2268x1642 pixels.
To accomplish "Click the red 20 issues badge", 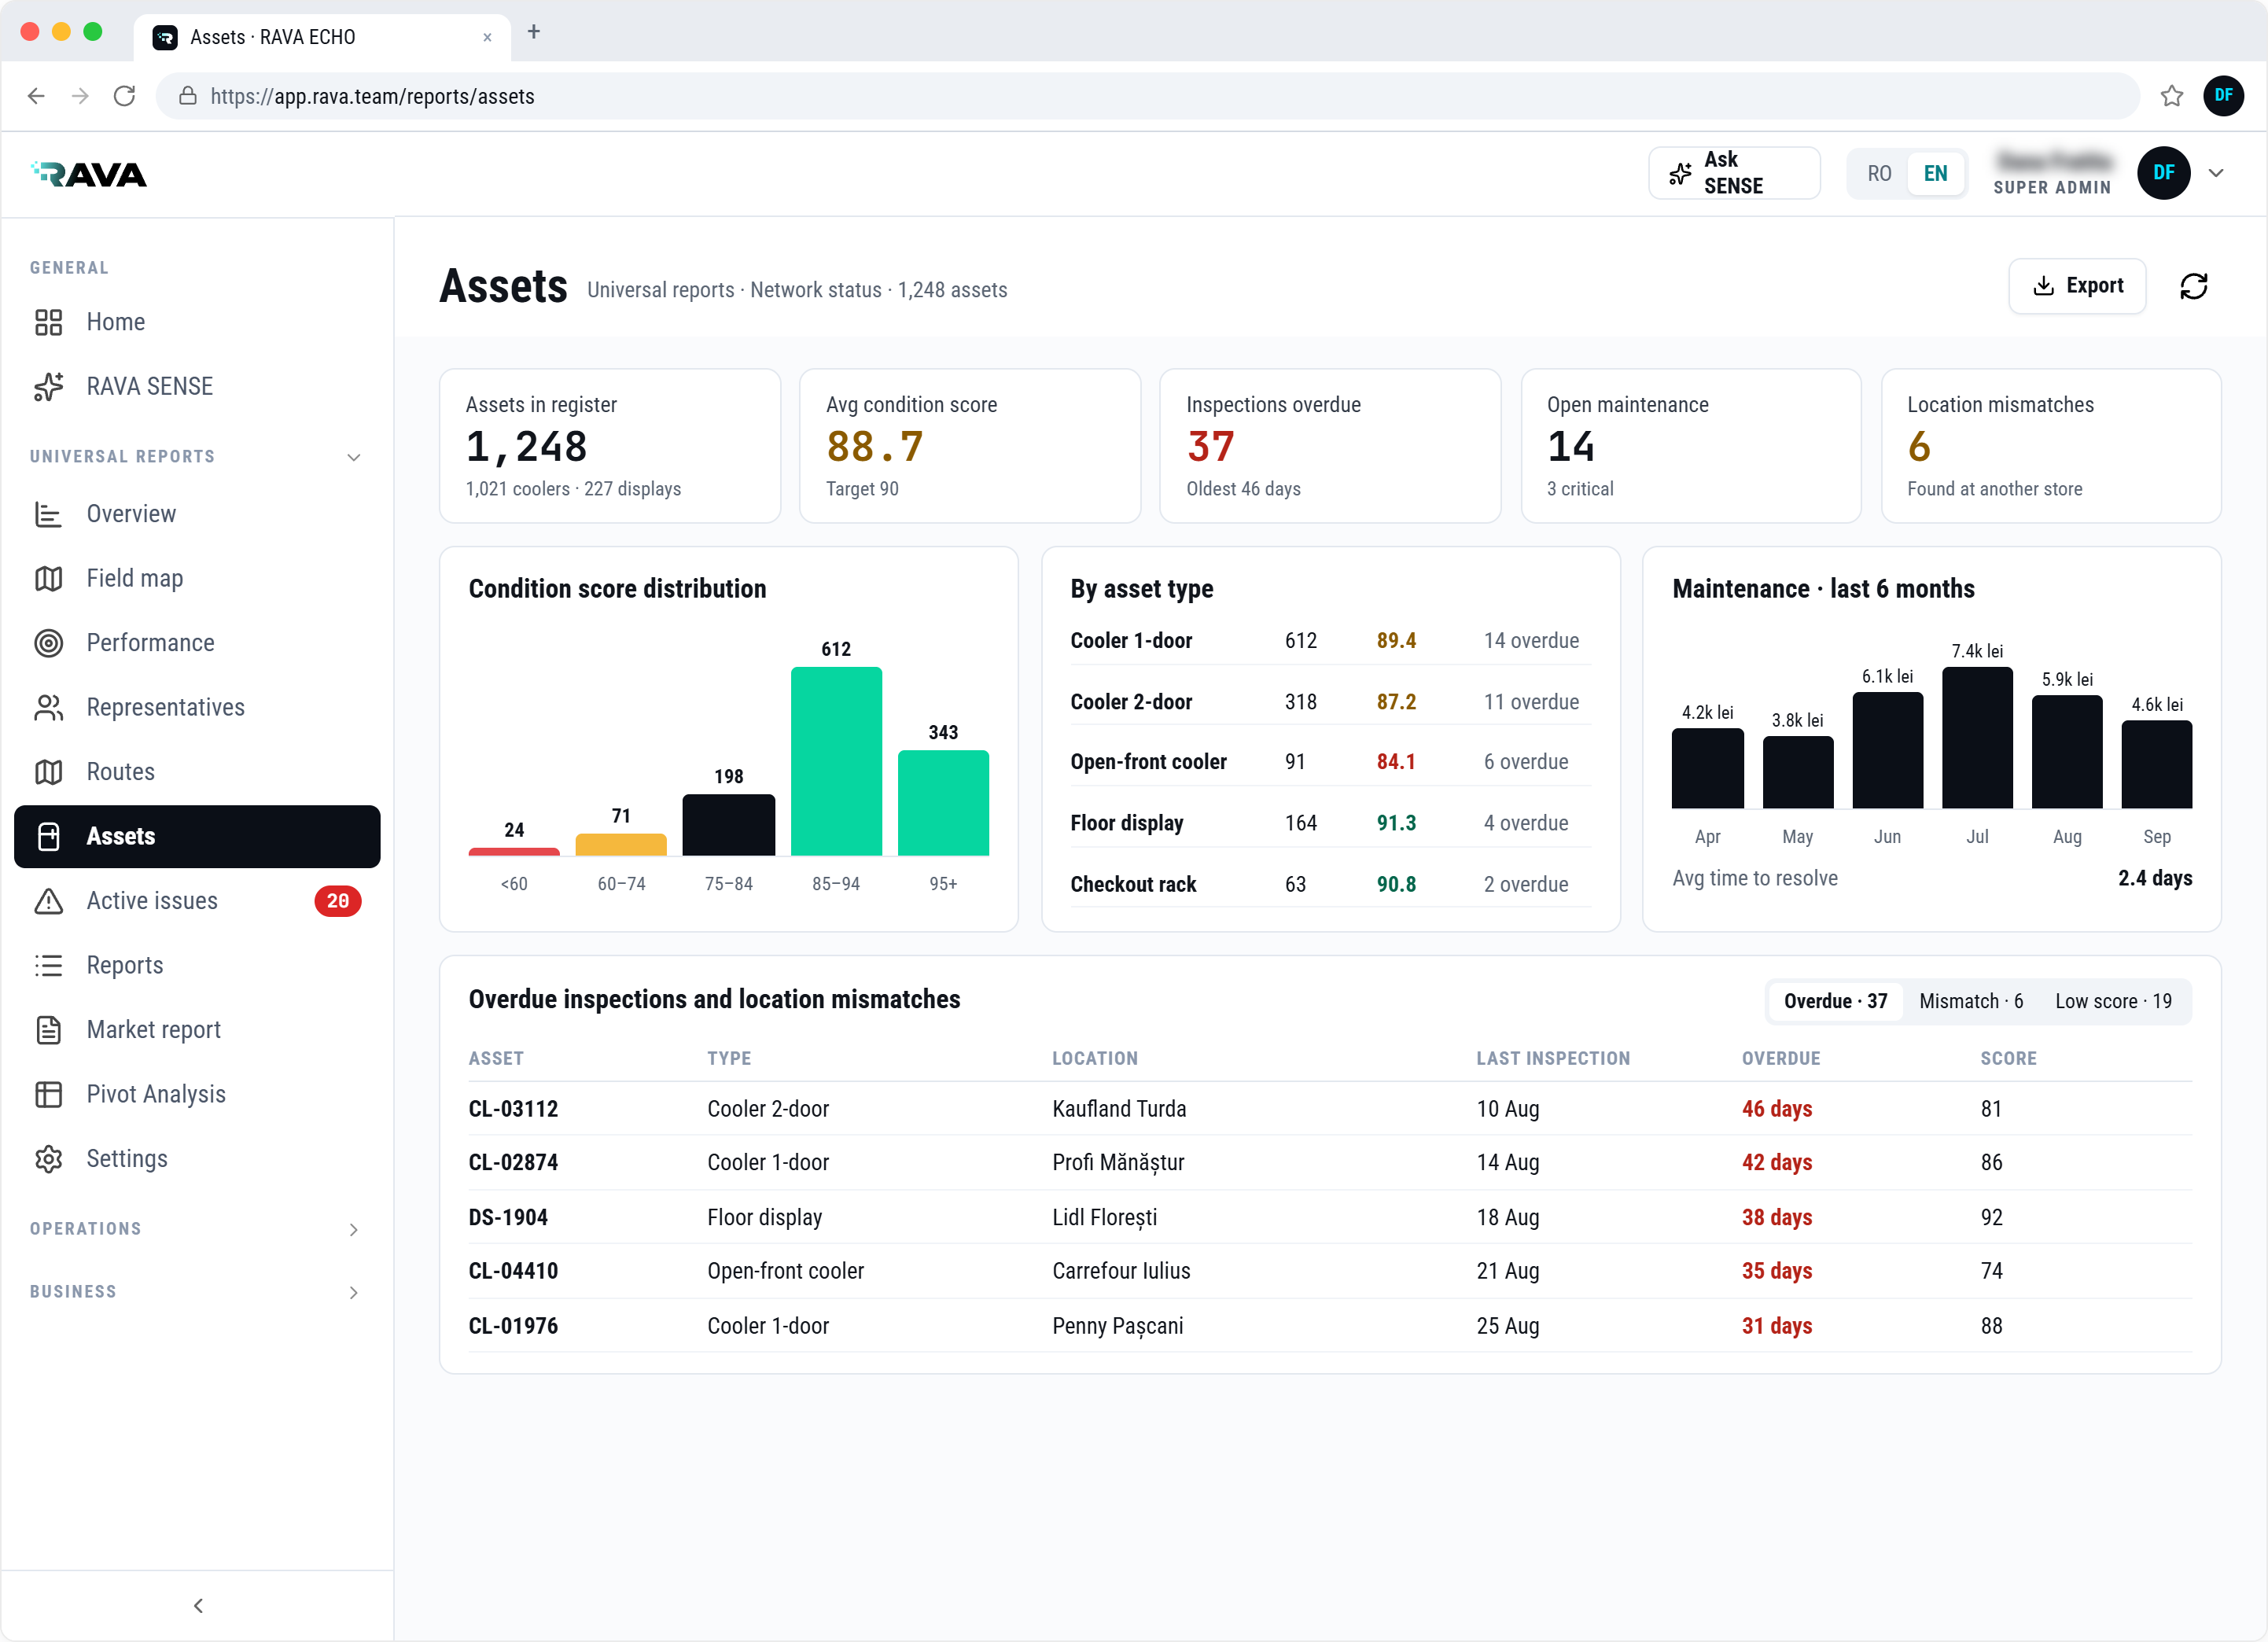I will coord(337,901).
